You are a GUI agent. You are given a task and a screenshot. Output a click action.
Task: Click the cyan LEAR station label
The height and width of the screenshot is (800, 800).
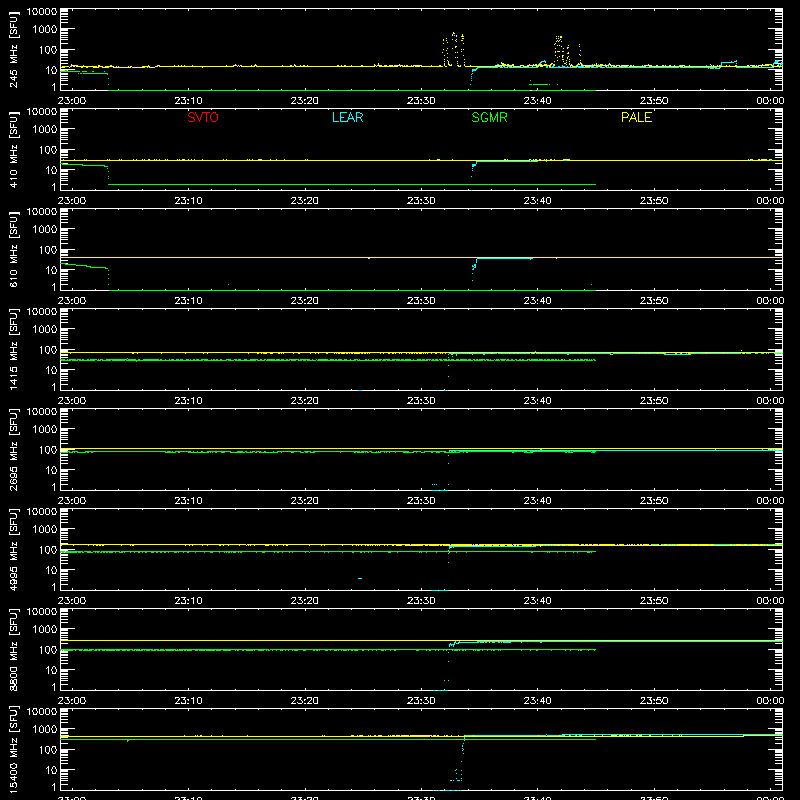point(347,117)
